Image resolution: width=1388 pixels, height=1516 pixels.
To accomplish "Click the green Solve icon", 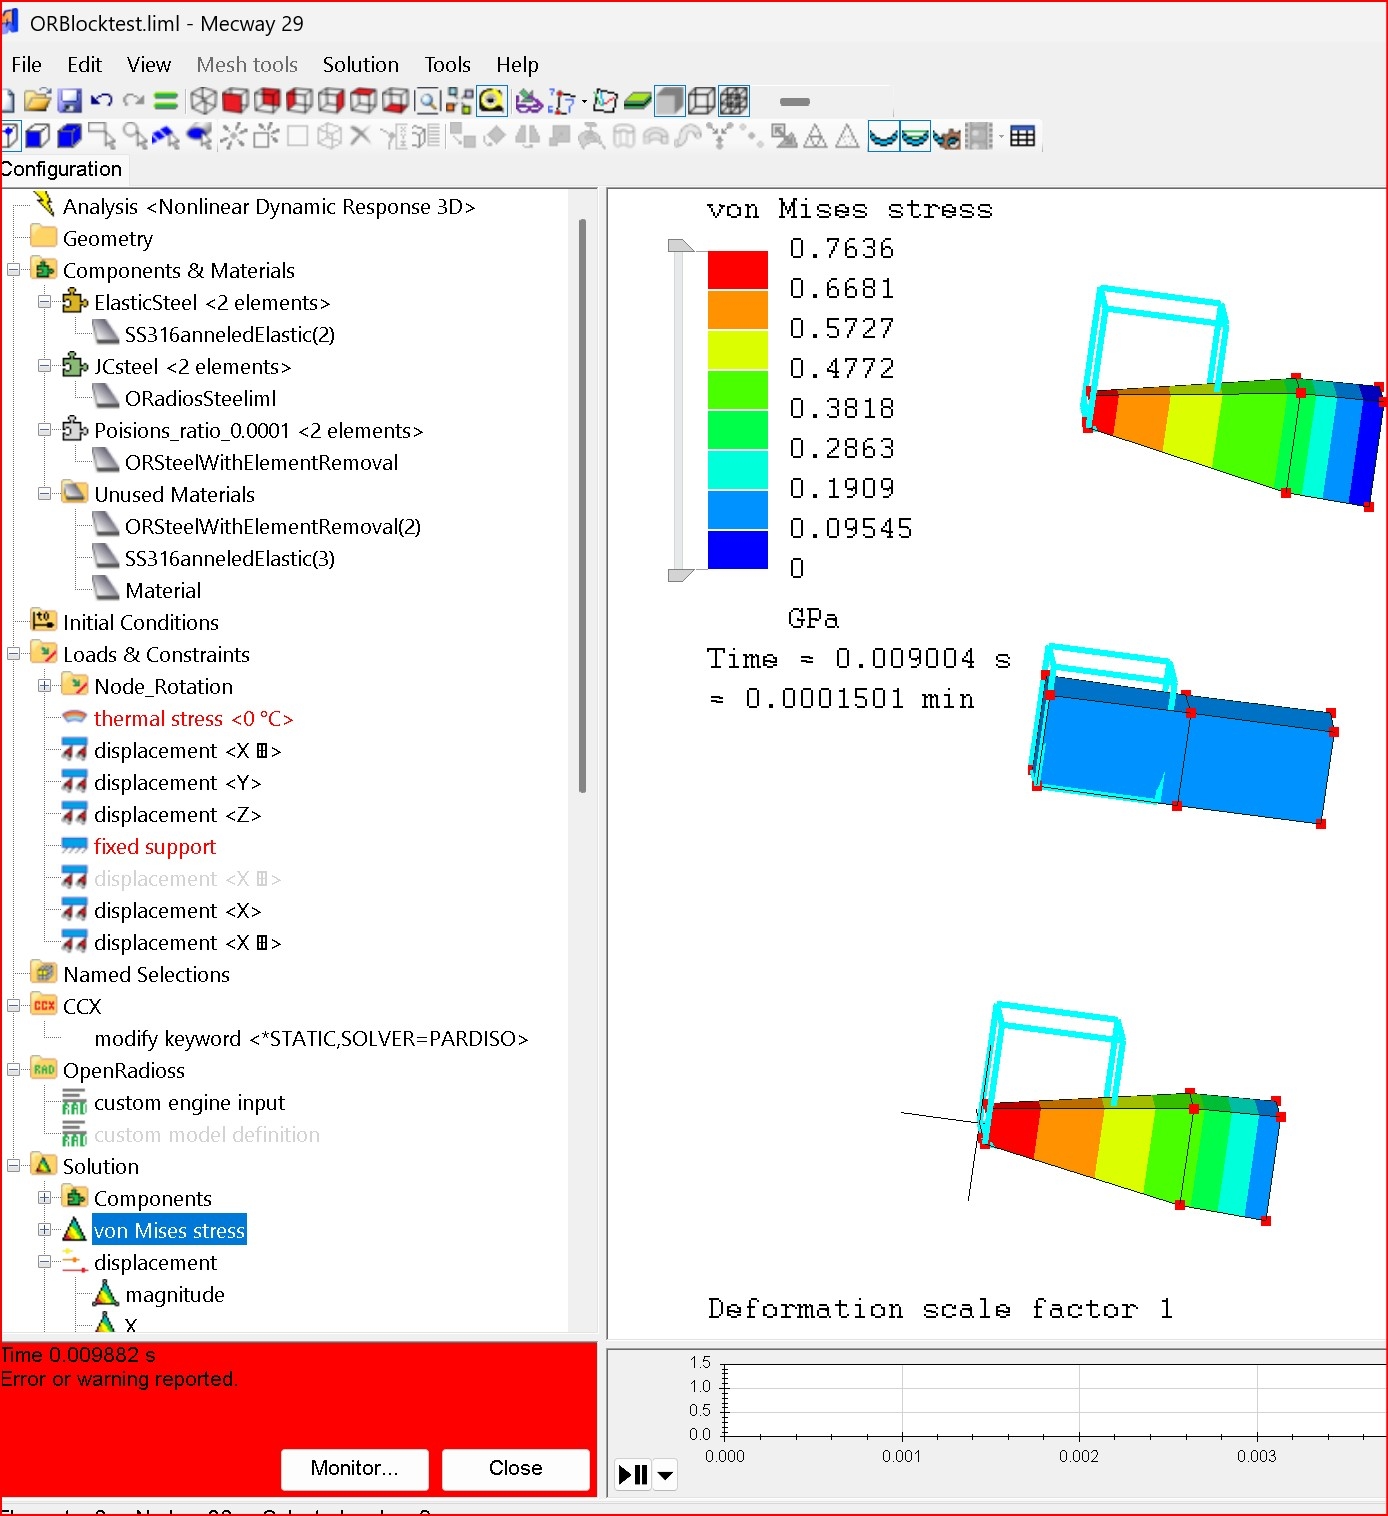I will tap(166, 101).
